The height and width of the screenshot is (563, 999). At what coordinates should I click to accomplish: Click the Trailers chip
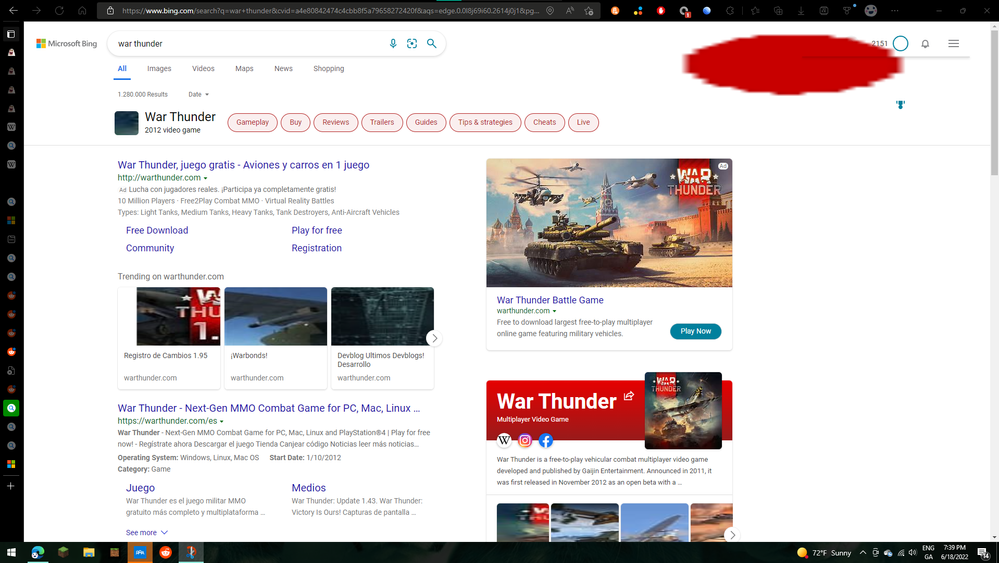pyautogui.click(x=382, y=122)
